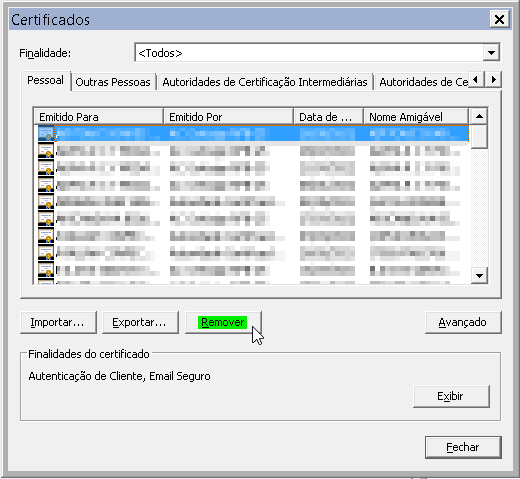
Task: Click the tab strip left scroll arrow
Action: point(476,80)
